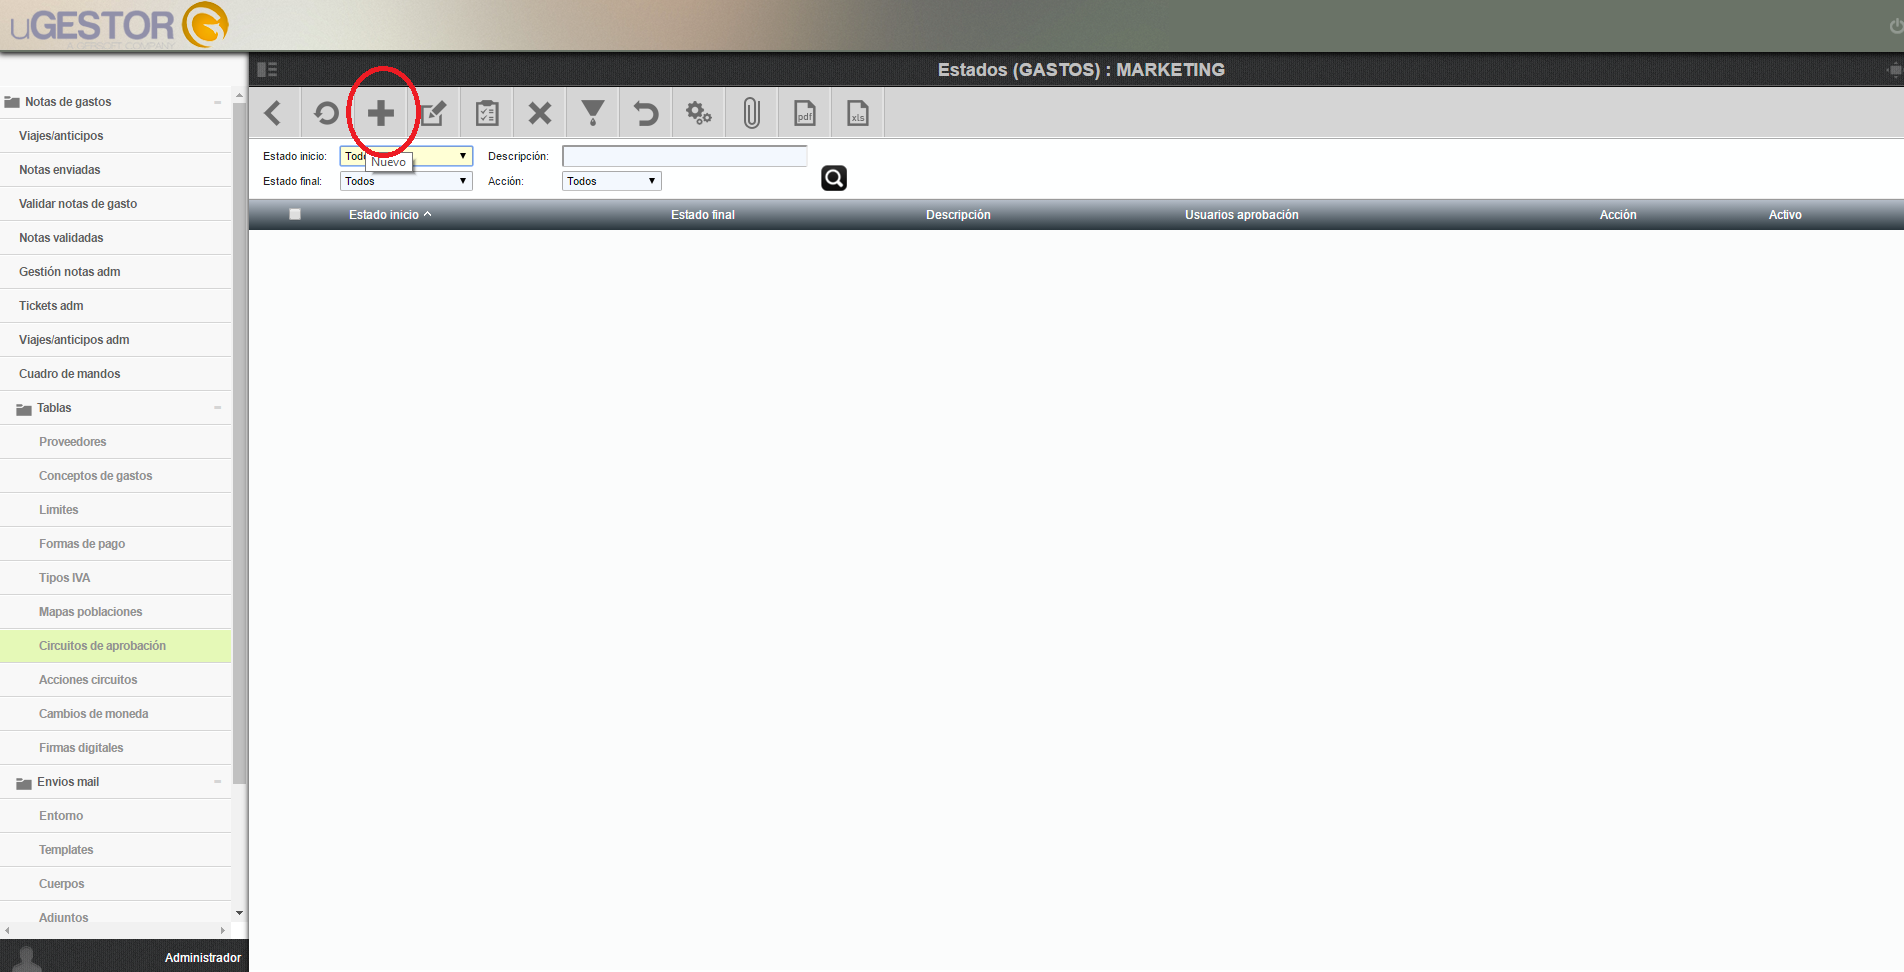The height and width of the screenshot is (972, 1904).
Task: Click the paperclip attachment icon
Action: tap(752, 113)
